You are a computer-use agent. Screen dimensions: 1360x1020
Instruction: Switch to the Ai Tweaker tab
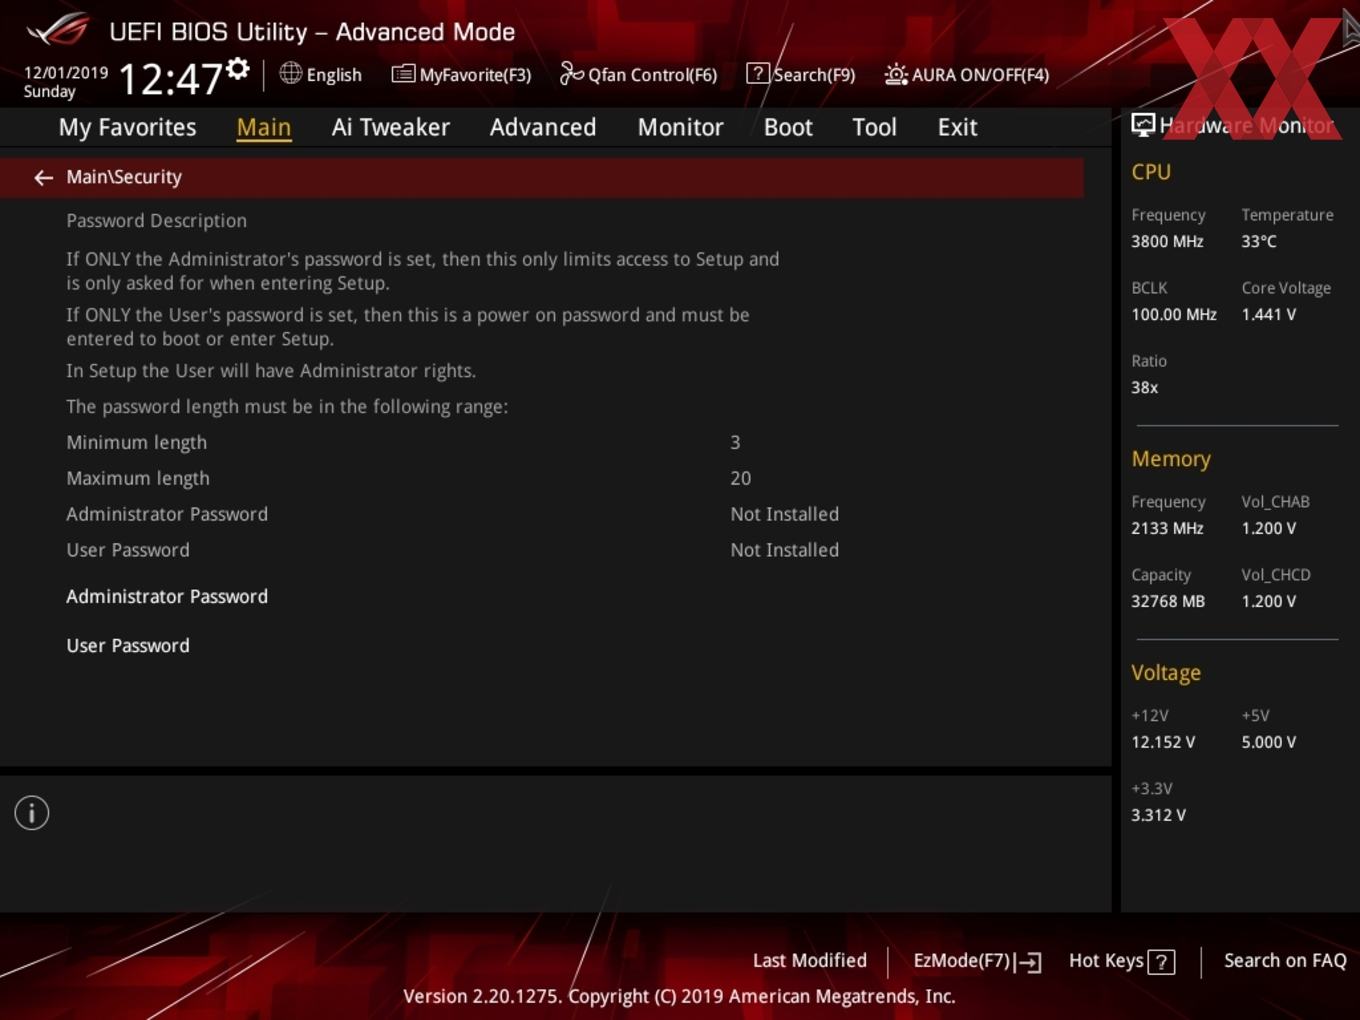coord(391,127)
